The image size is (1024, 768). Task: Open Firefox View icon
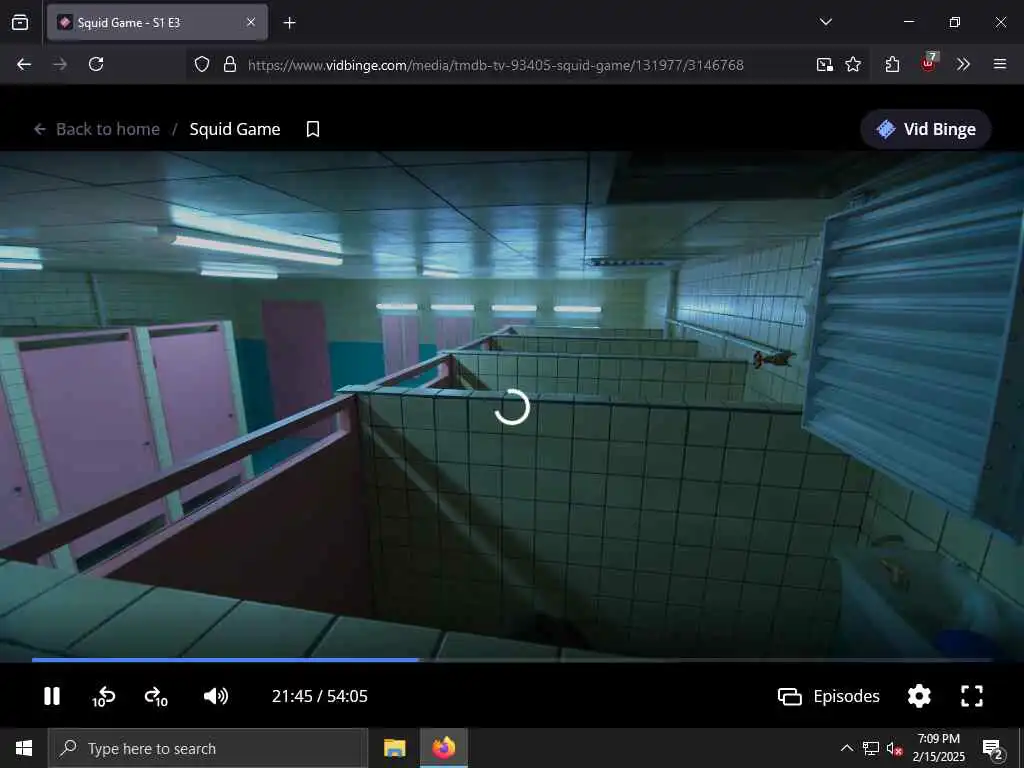[x=20, y=22]
